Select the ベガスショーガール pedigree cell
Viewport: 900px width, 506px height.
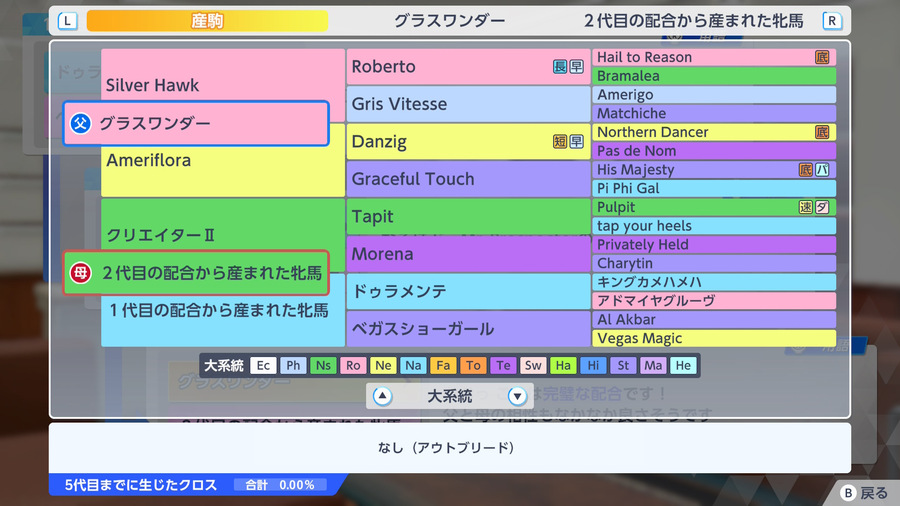[468, 329]
